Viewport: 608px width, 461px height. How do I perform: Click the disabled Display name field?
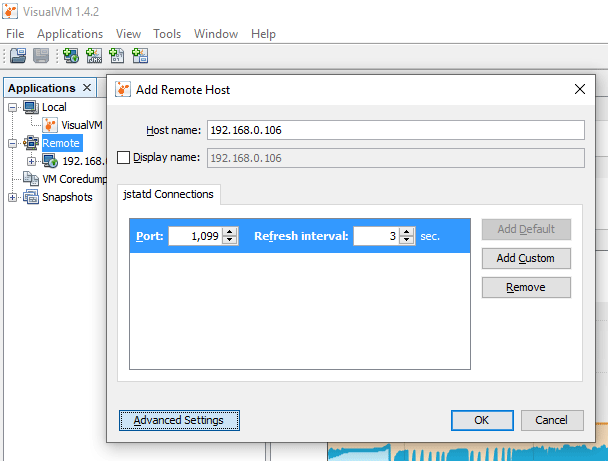pyautogui.click(x=396, y=158)
